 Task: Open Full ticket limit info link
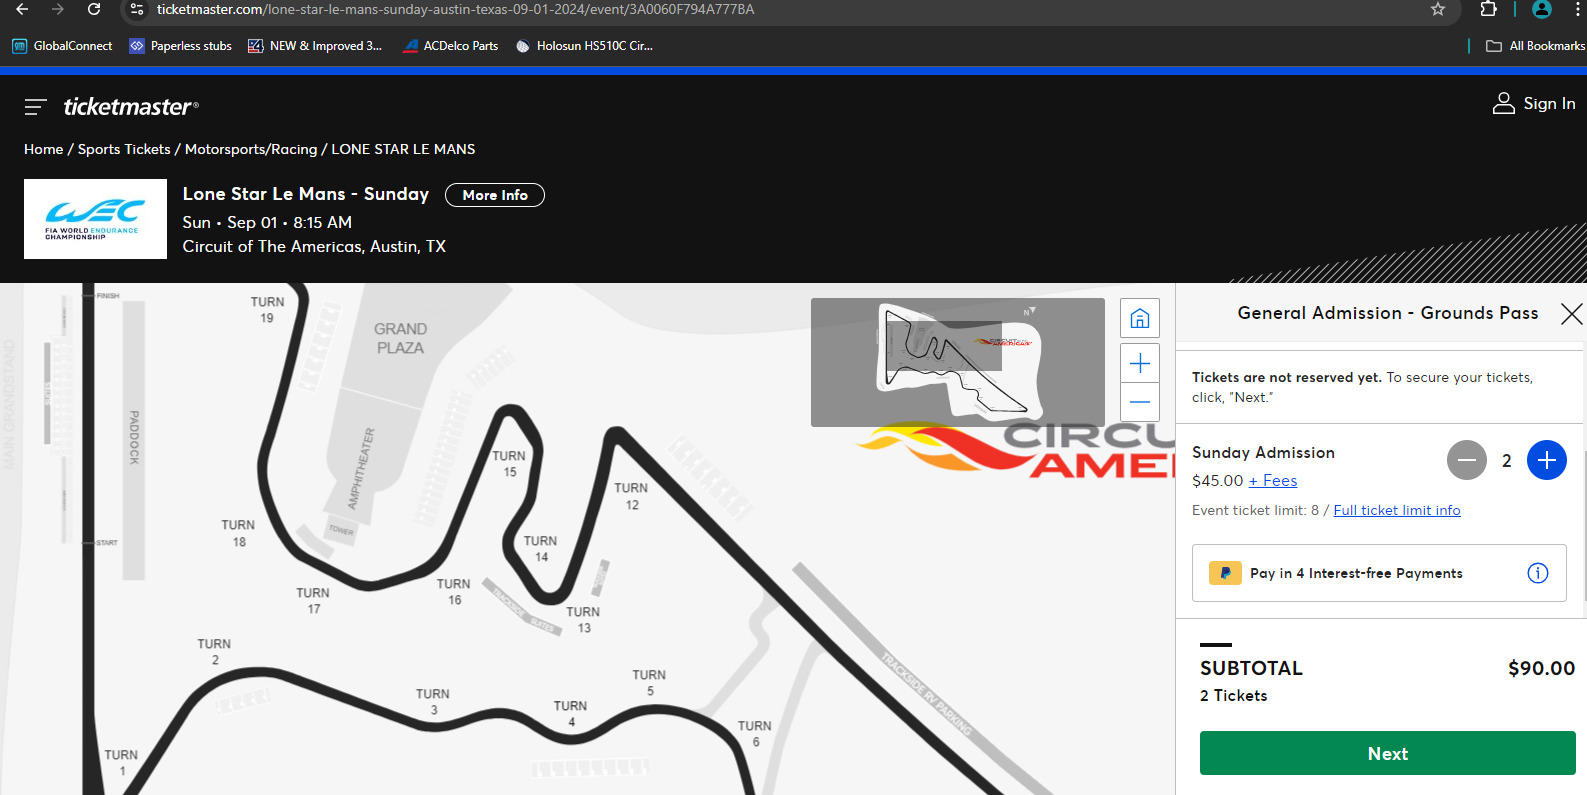tap(1397, 510)
